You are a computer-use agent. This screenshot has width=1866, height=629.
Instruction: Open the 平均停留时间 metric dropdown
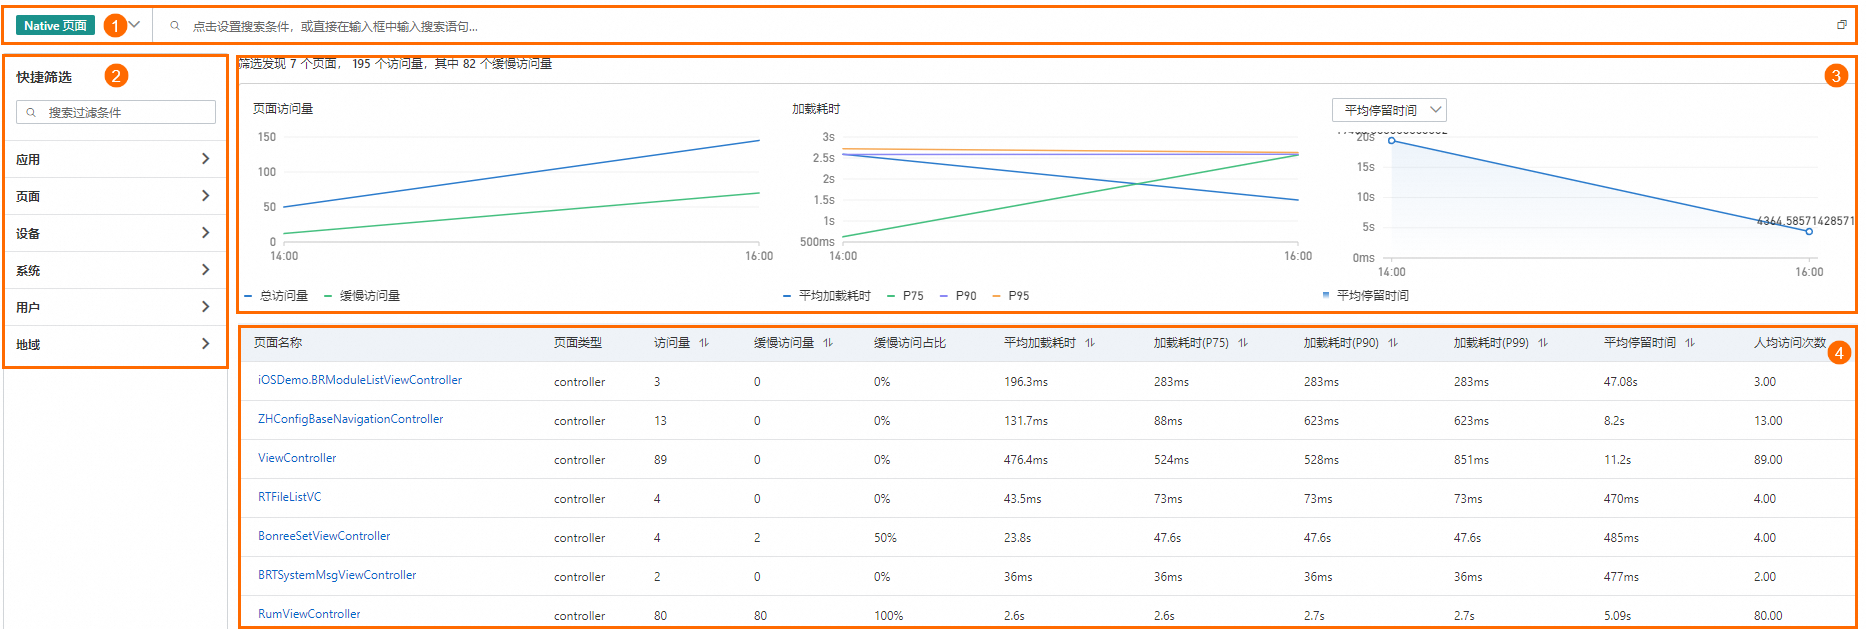tap(1389, 110)
